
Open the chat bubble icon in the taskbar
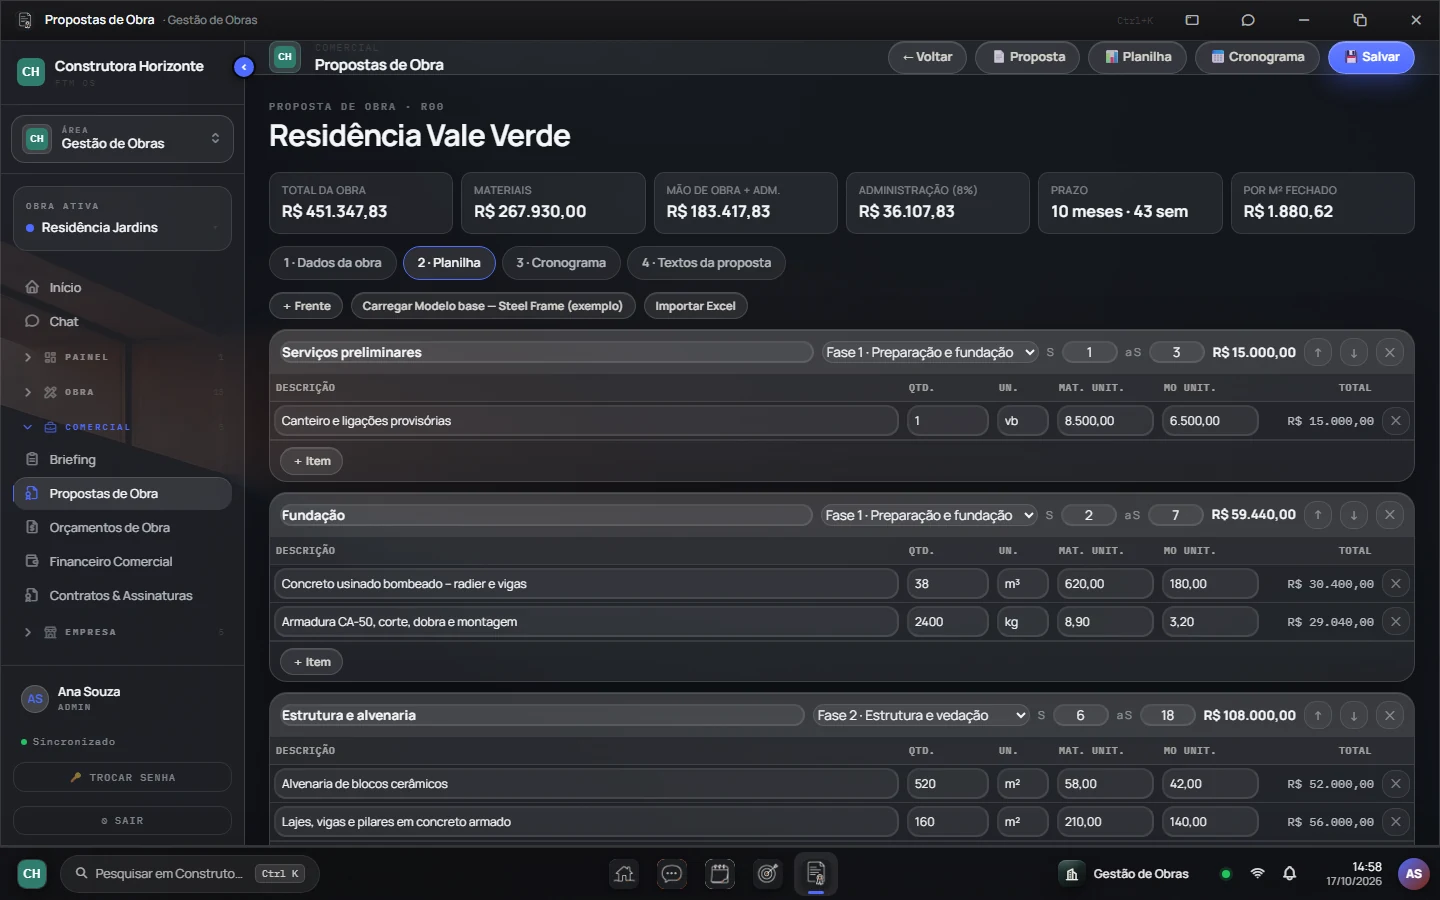pyautogui.click(x=672, y=874)
